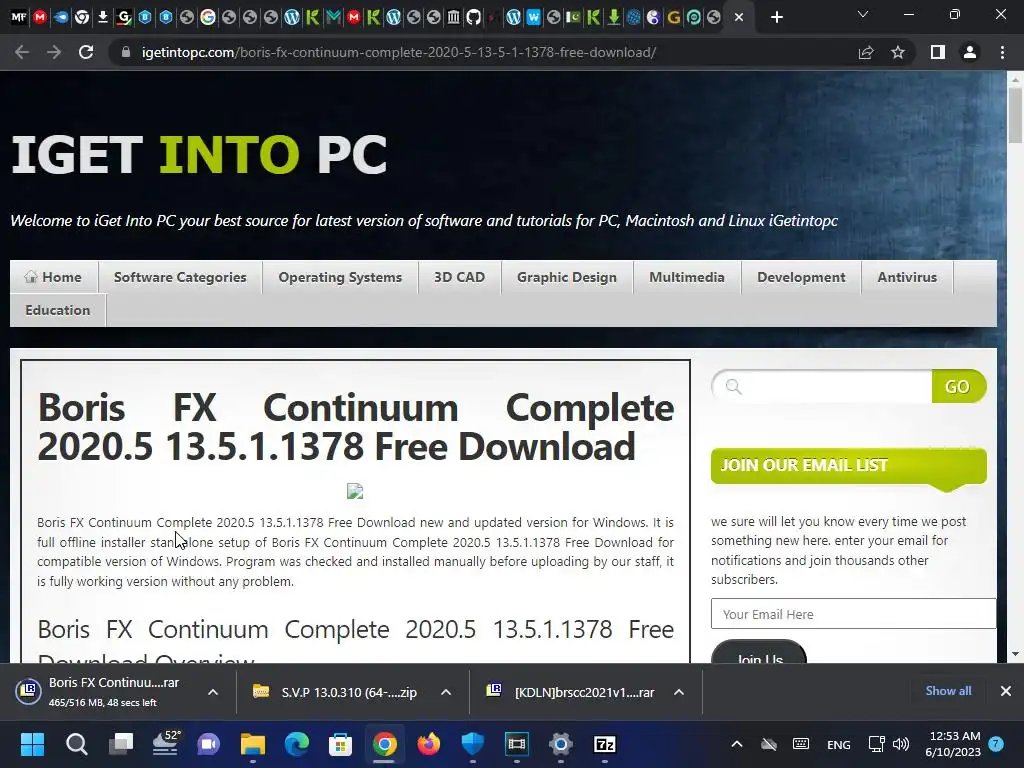Expand options for Boris FX rar download
This screenshot has width=1024, height=768.
[213, 692]
